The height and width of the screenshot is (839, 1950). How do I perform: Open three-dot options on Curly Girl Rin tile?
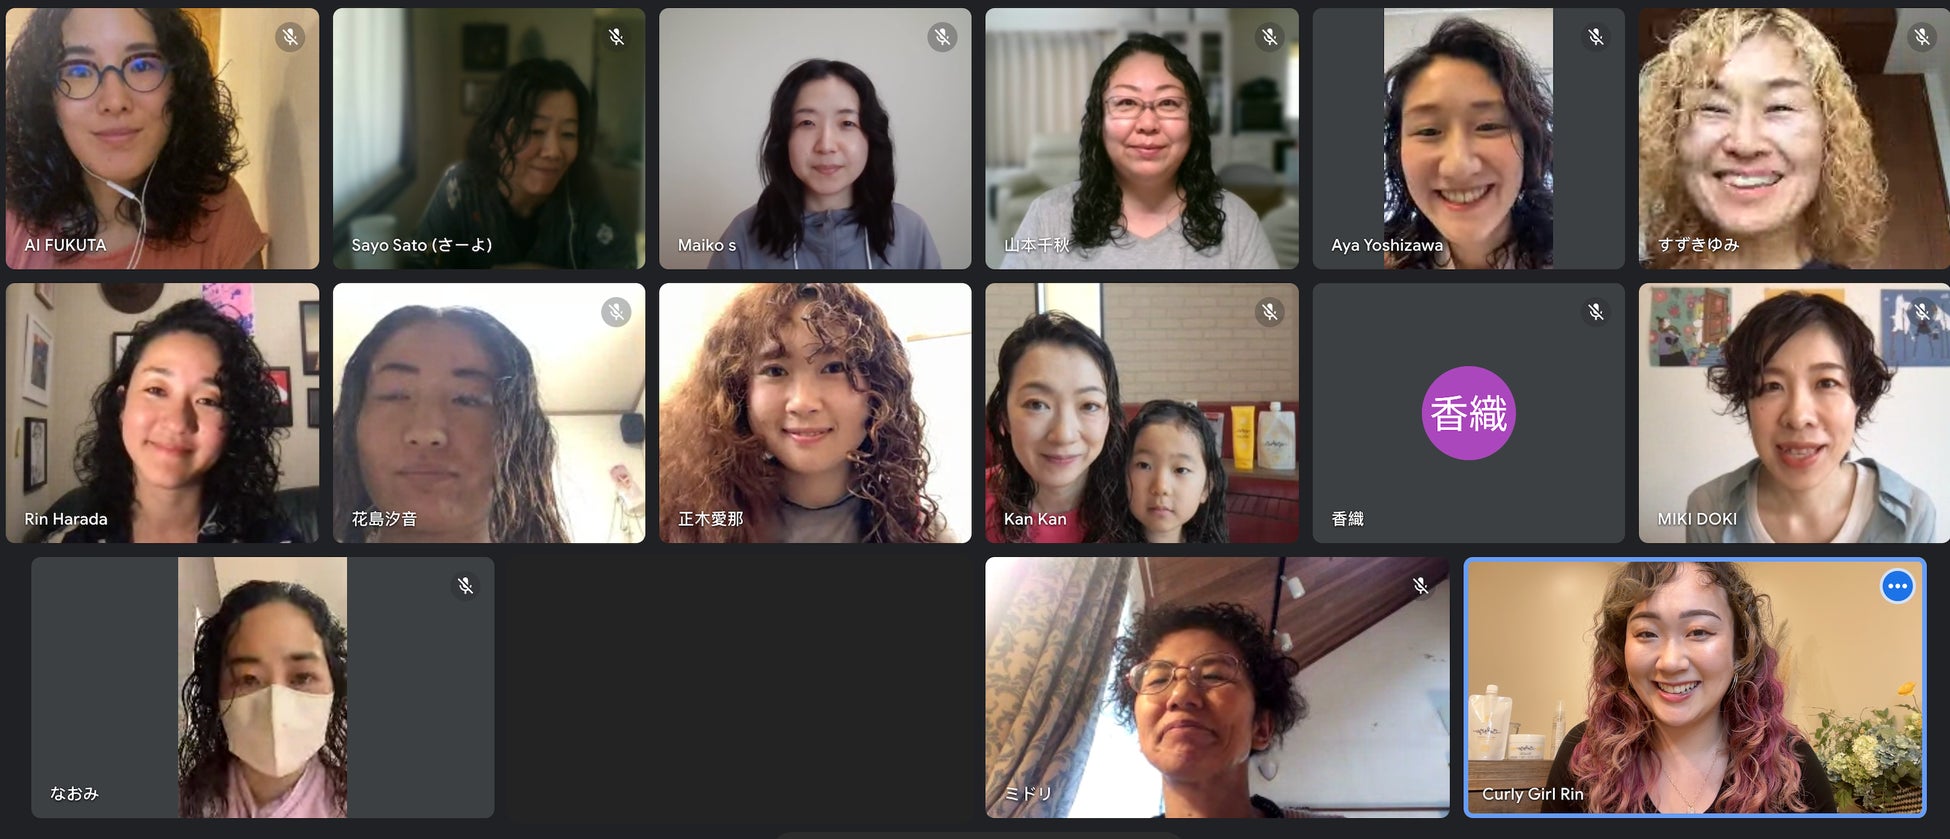(1897, 586)
